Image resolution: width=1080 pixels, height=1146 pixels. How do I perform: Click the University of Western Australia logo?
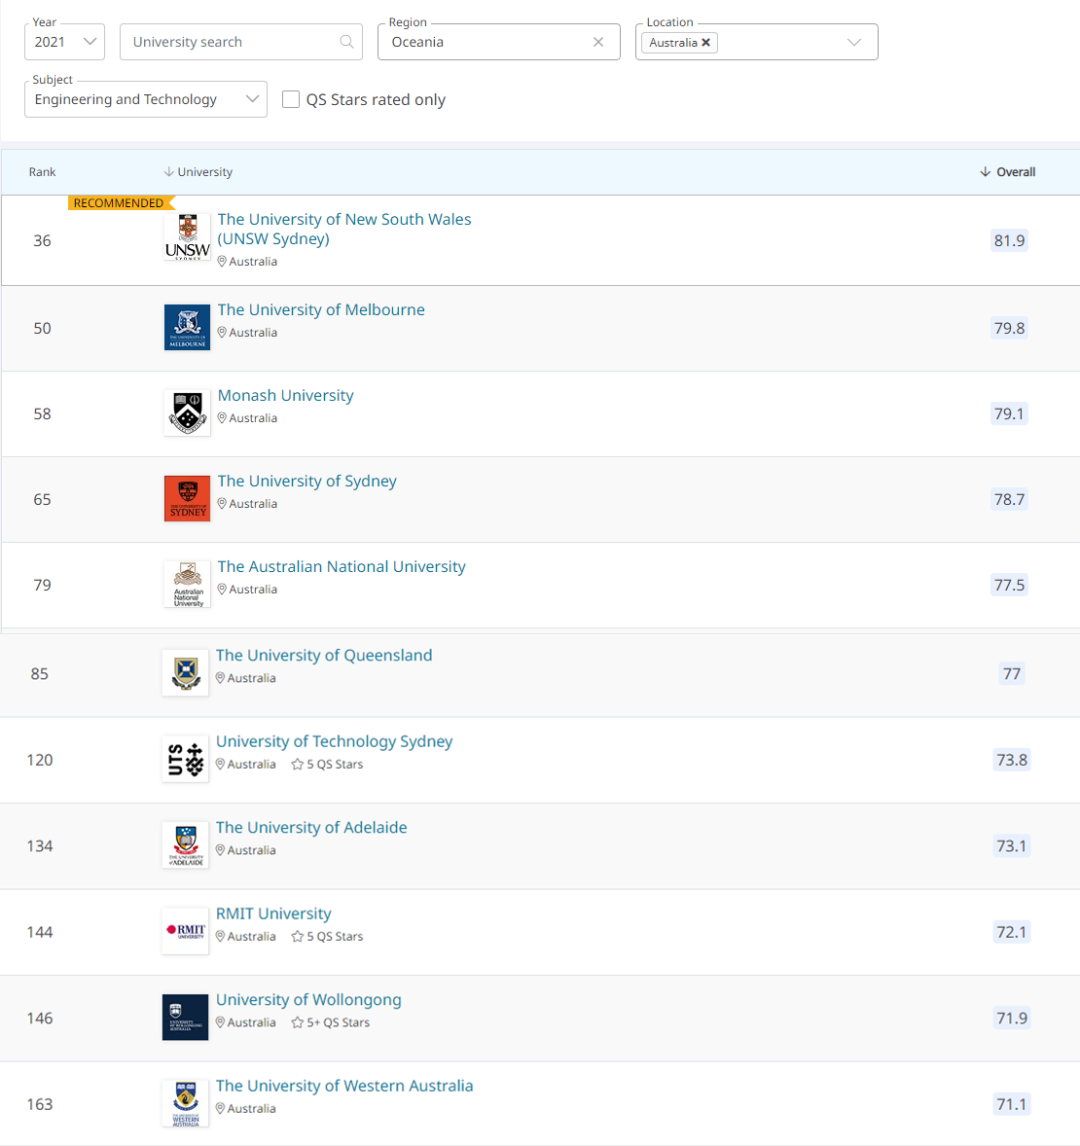(x=186, y=1103)
